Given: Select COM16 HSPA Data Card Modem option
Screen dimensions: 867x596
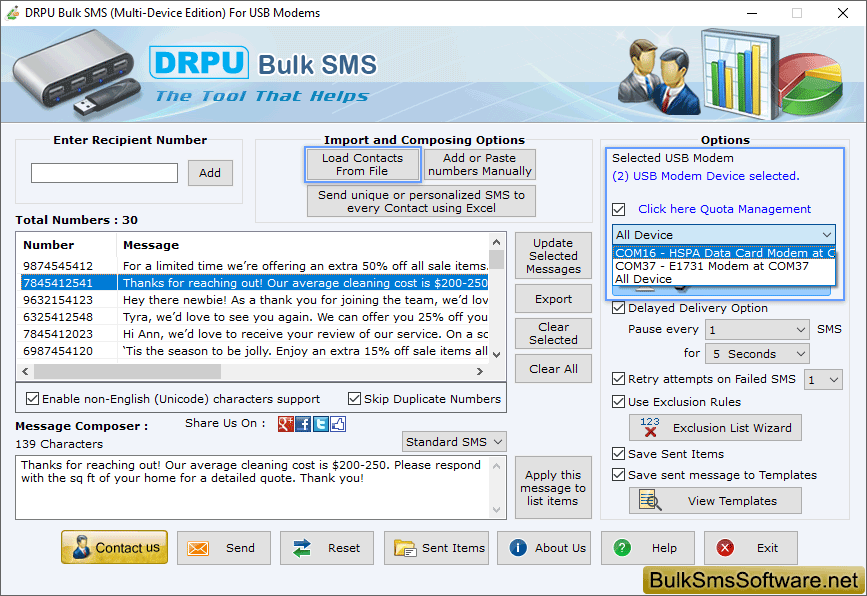Looking at the screenshot, I should (724, 253).
